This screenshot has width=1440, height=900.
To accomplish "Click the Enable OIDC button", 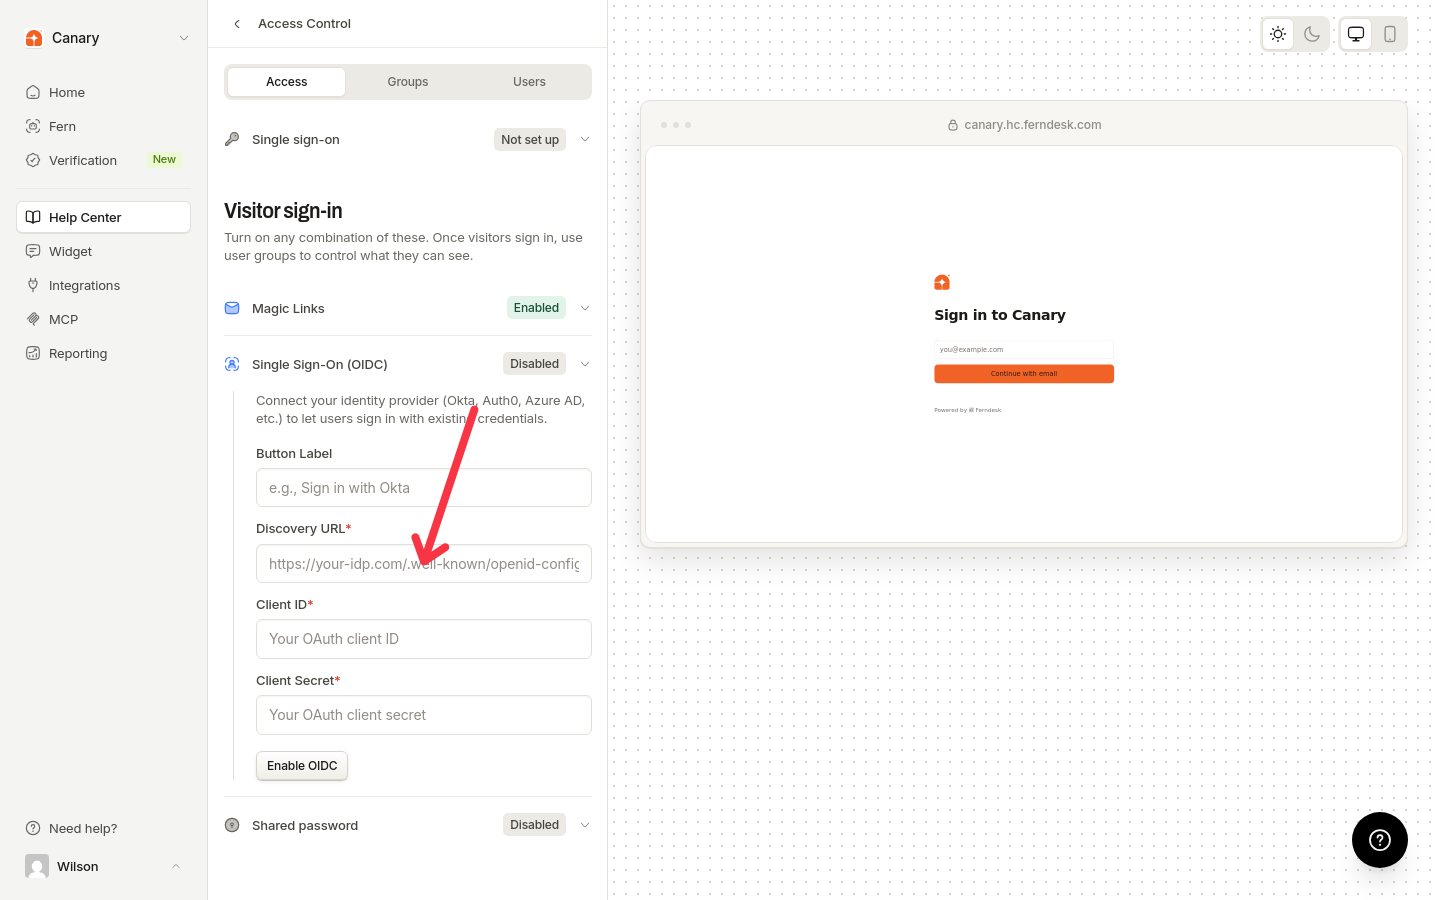I will [302, 766].
